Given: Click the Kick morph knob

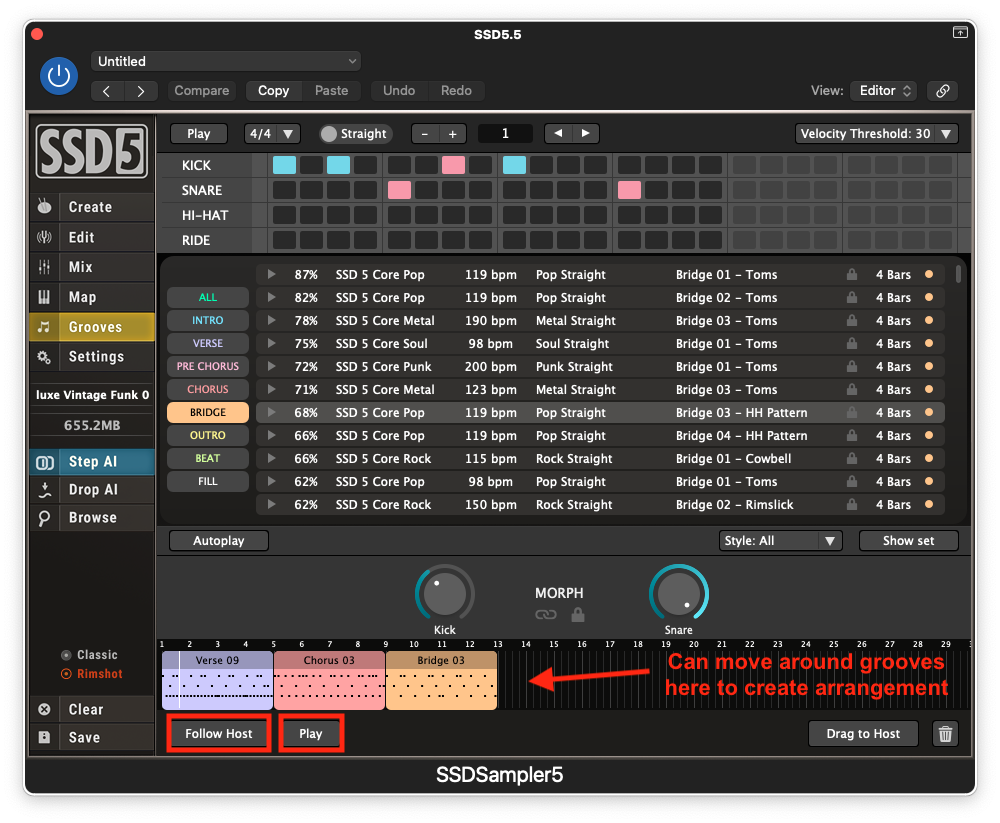Looking at the screenshot, I should click(x=445, y=593).
